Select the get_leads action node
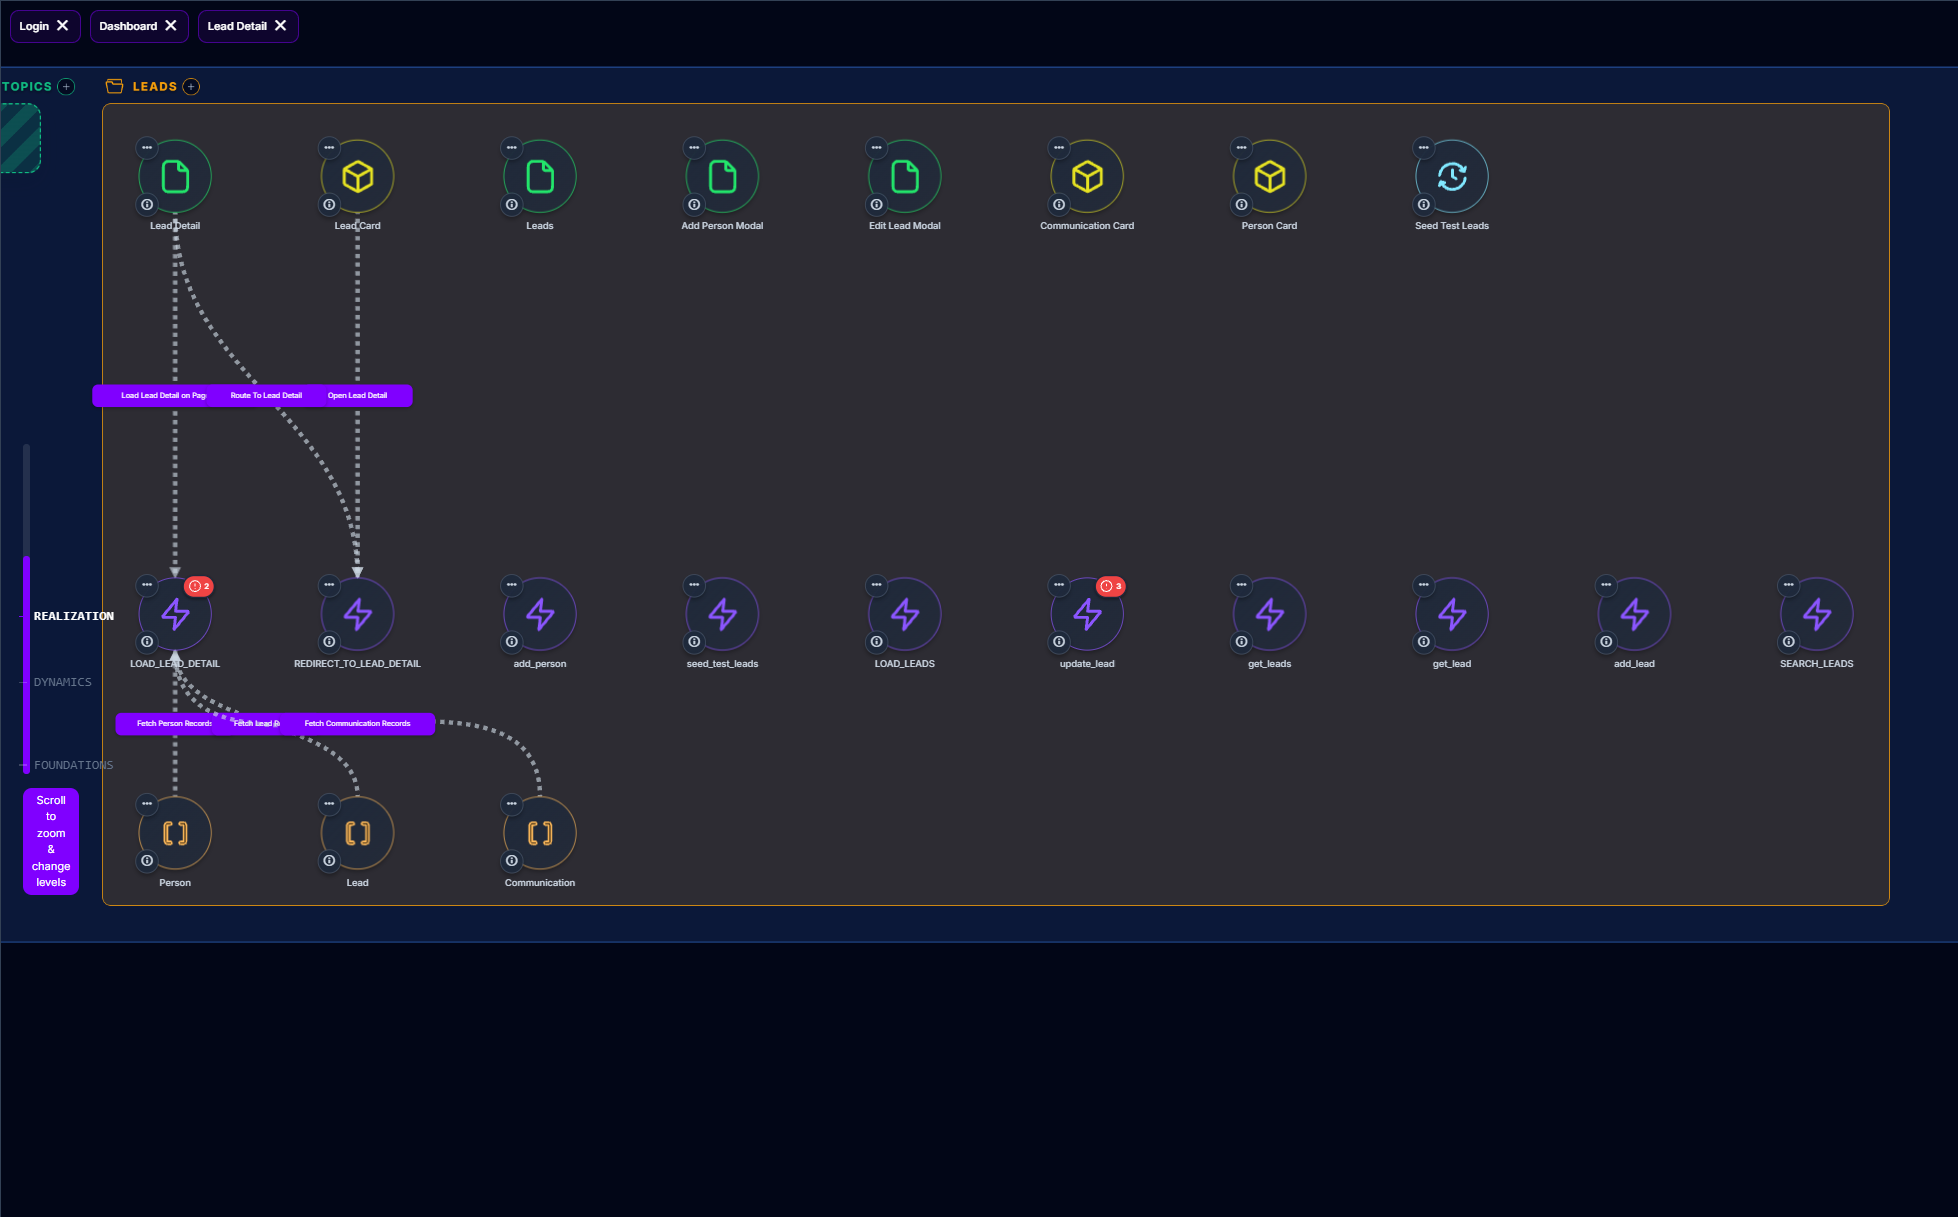Image resolution: width=1958 pixels, height=1217 pixels. pyautogui.click(x=1270, y=614)
